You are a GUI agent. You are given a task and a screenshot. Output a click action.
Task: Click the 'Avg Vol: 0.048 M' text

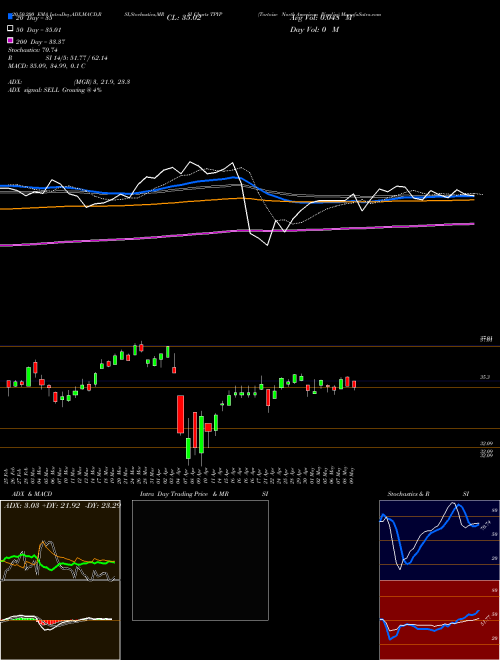tap(321, 18)
